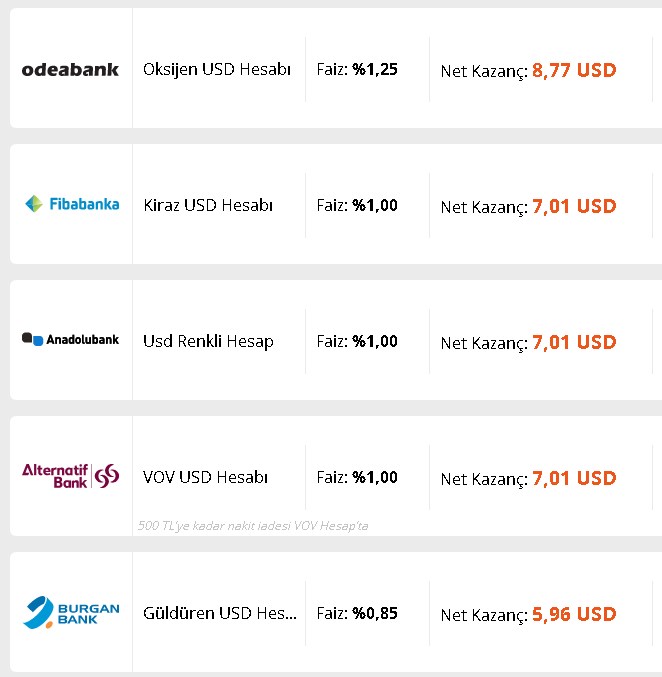
Task: Click Burgan Bank Faiz %0,85 value
Action: pyautogui.click(x=374, y=614)
